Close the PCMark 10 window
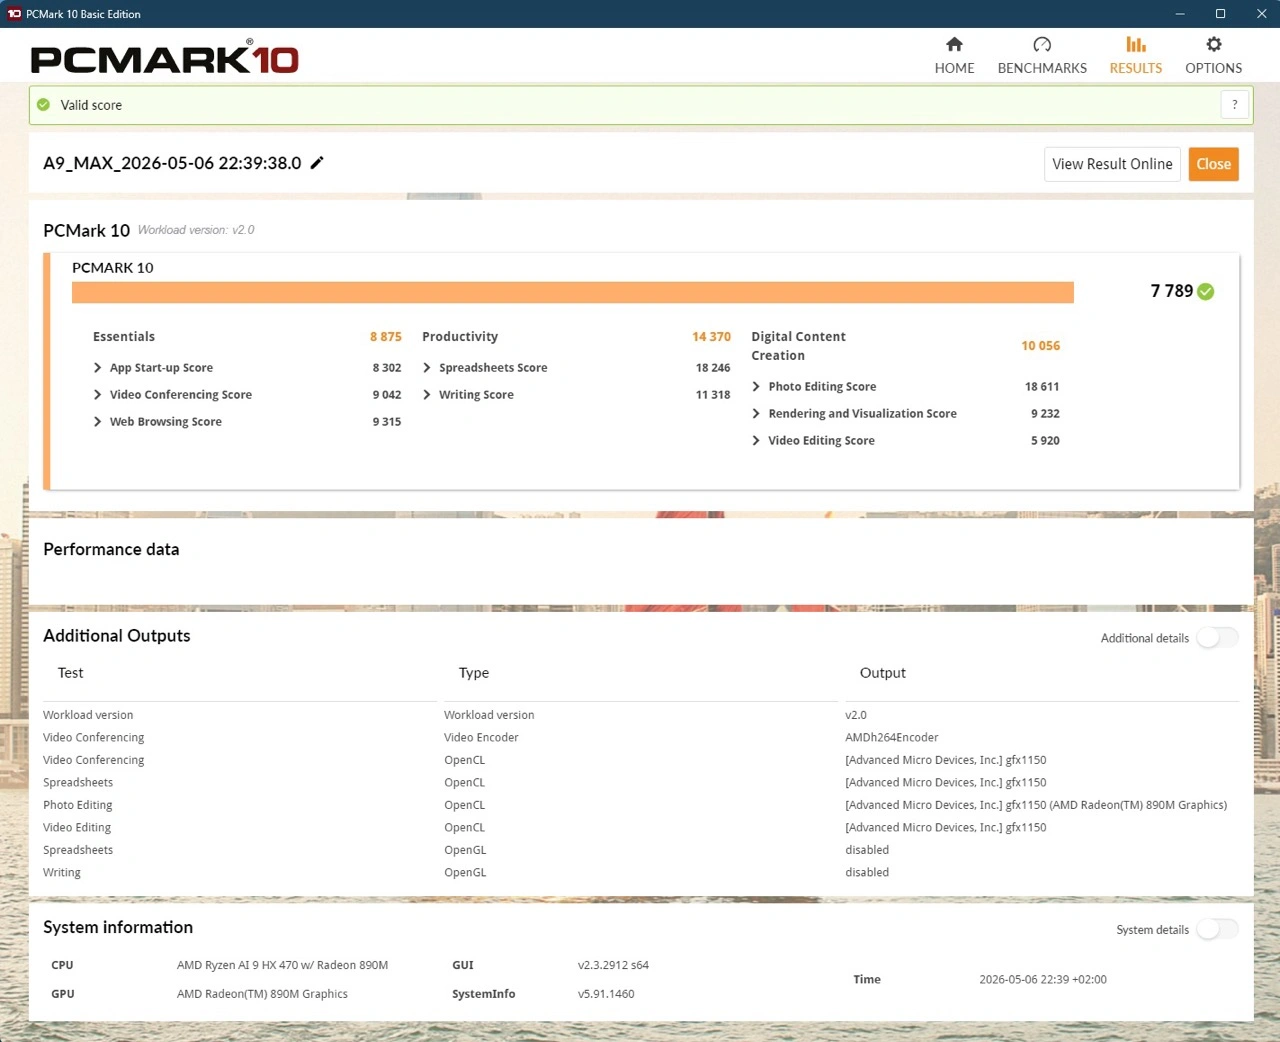This screenshot has width=1280, height=1042. pyautogui.click(x=1261, y=14)
